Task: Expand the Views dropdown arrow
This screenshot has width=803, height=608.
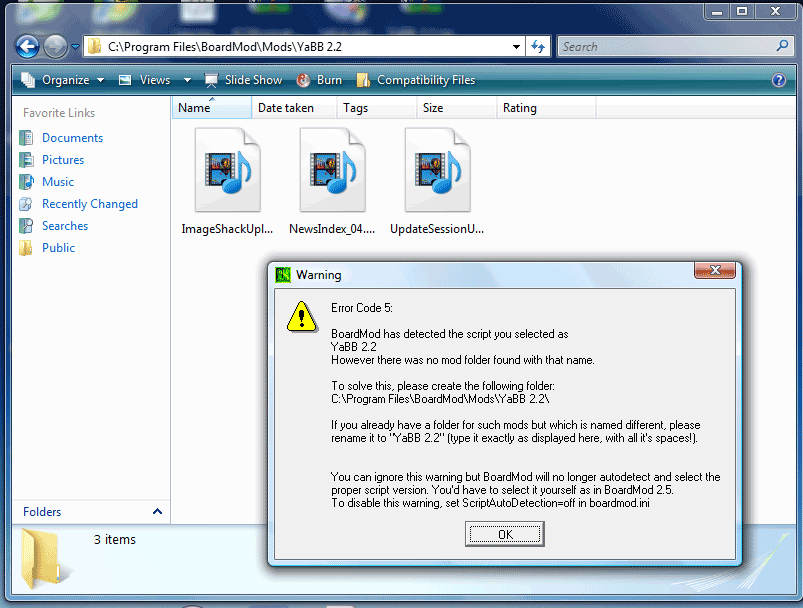Action: (187, 80)
